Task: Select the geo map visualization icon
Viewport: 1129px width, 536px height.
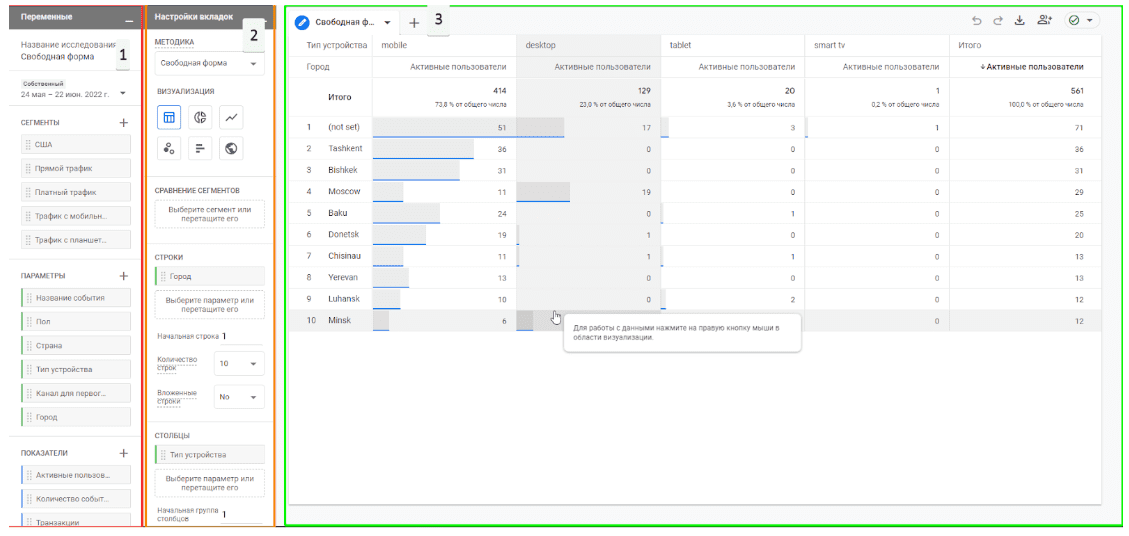Action: point(231,148)
